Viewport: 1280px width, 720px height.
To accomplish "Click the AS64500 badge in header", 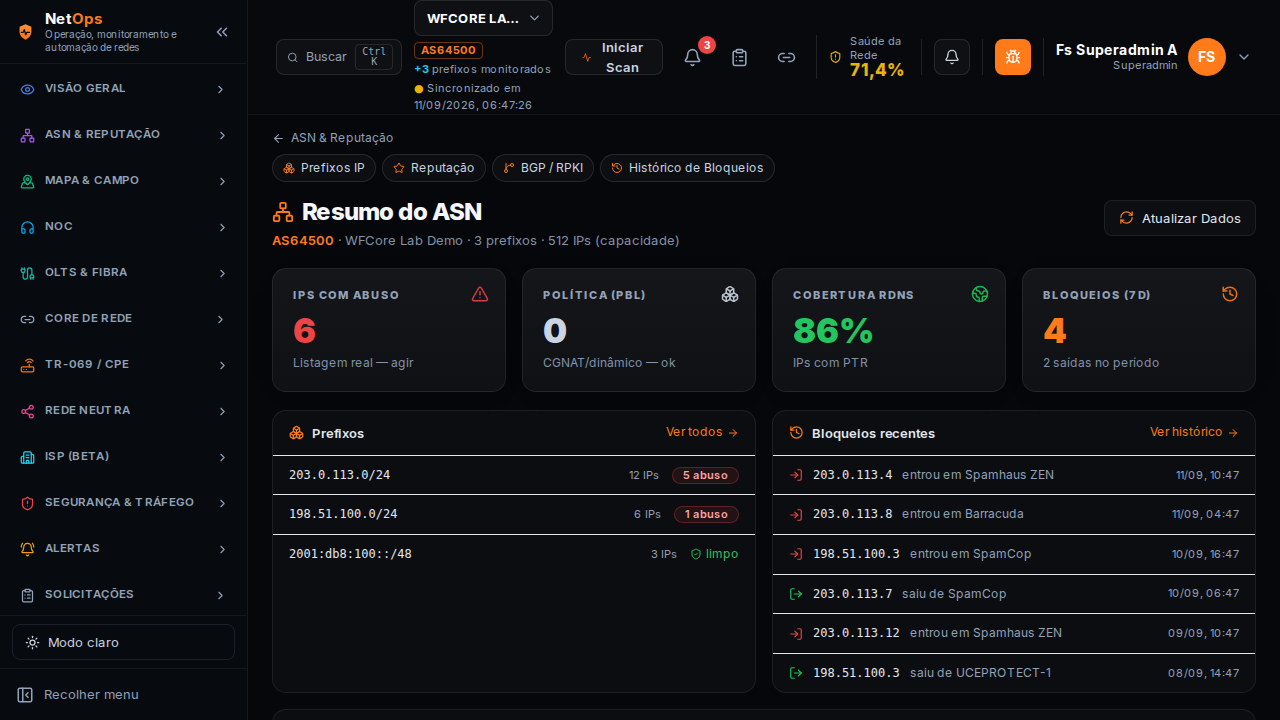I will pos(449,50).
